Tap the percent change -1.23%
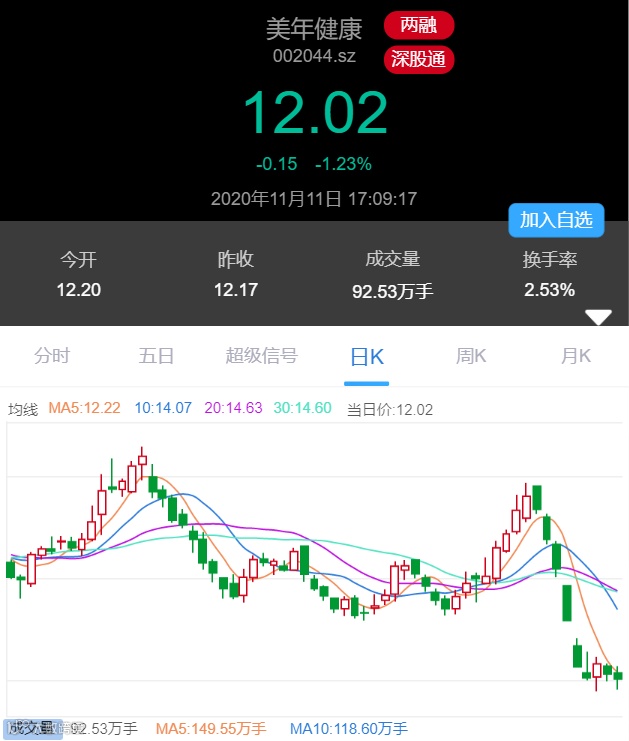The image size is (629, 741). point(344,164)
